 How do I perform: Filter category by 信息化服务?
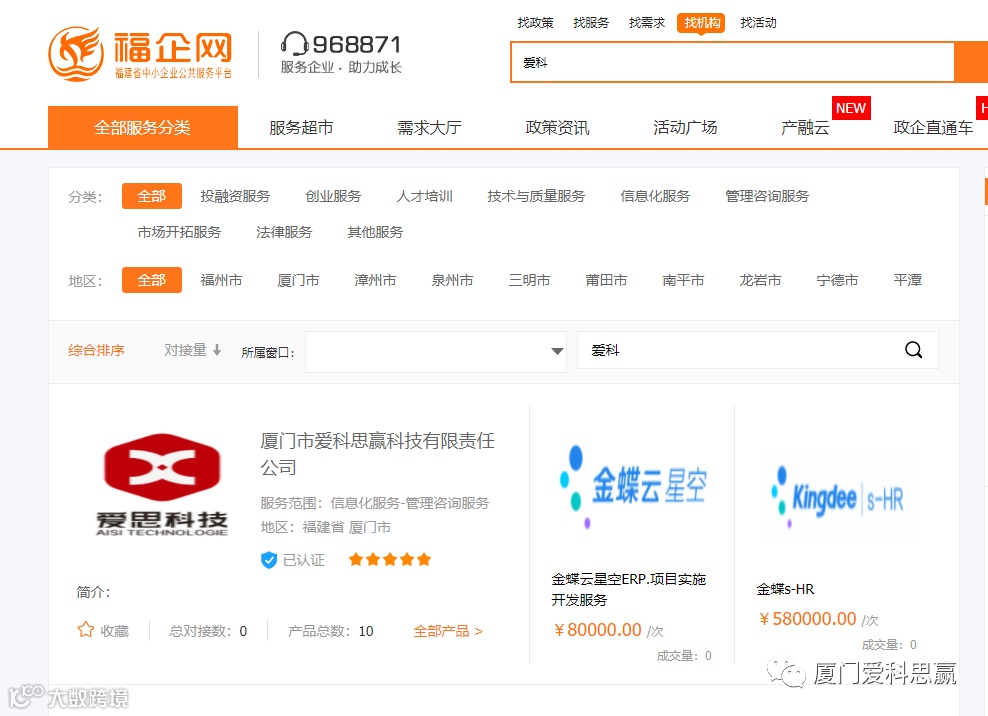point(655,196)
